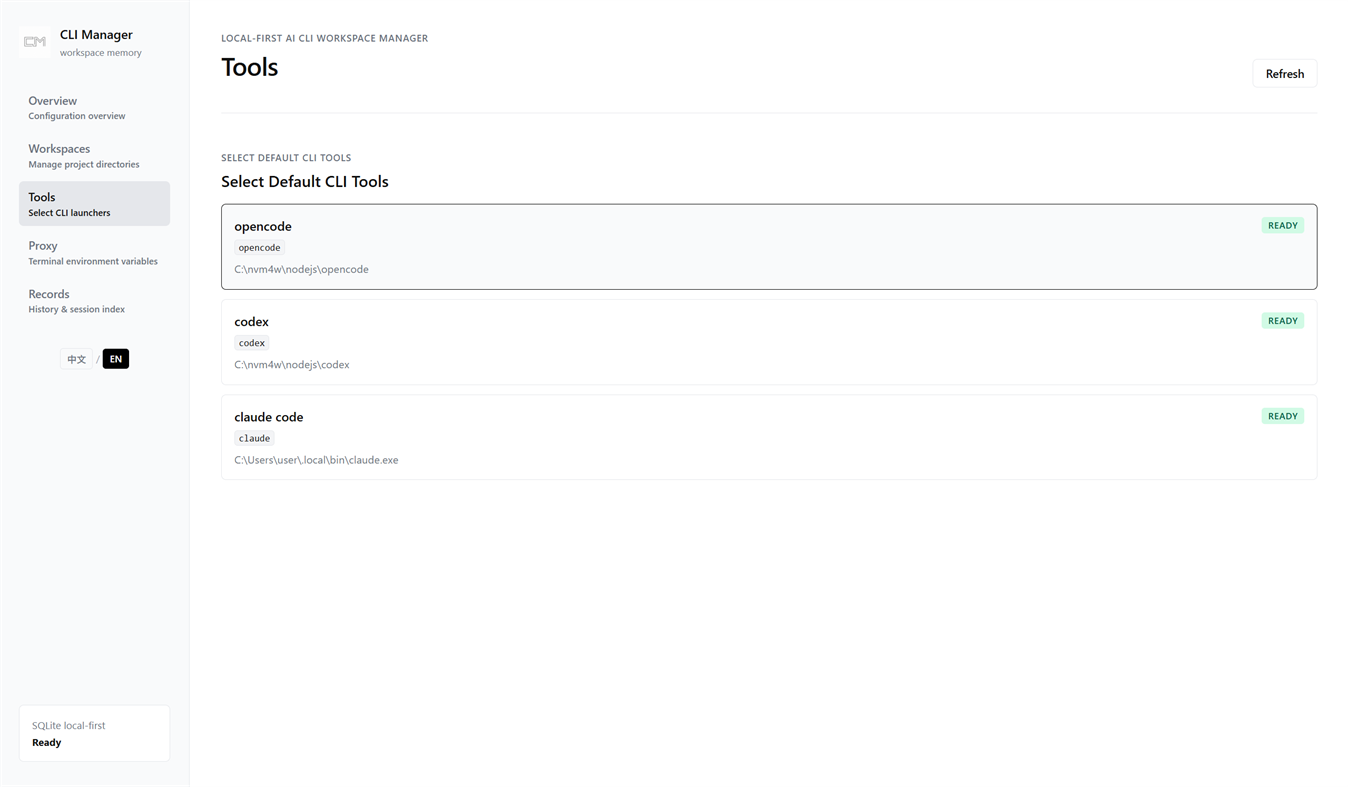Click path C:\nvm4w\nodejs\codex
This screenshot has height=787, width=1348.
pyautogui.click(x=292, y=365)
